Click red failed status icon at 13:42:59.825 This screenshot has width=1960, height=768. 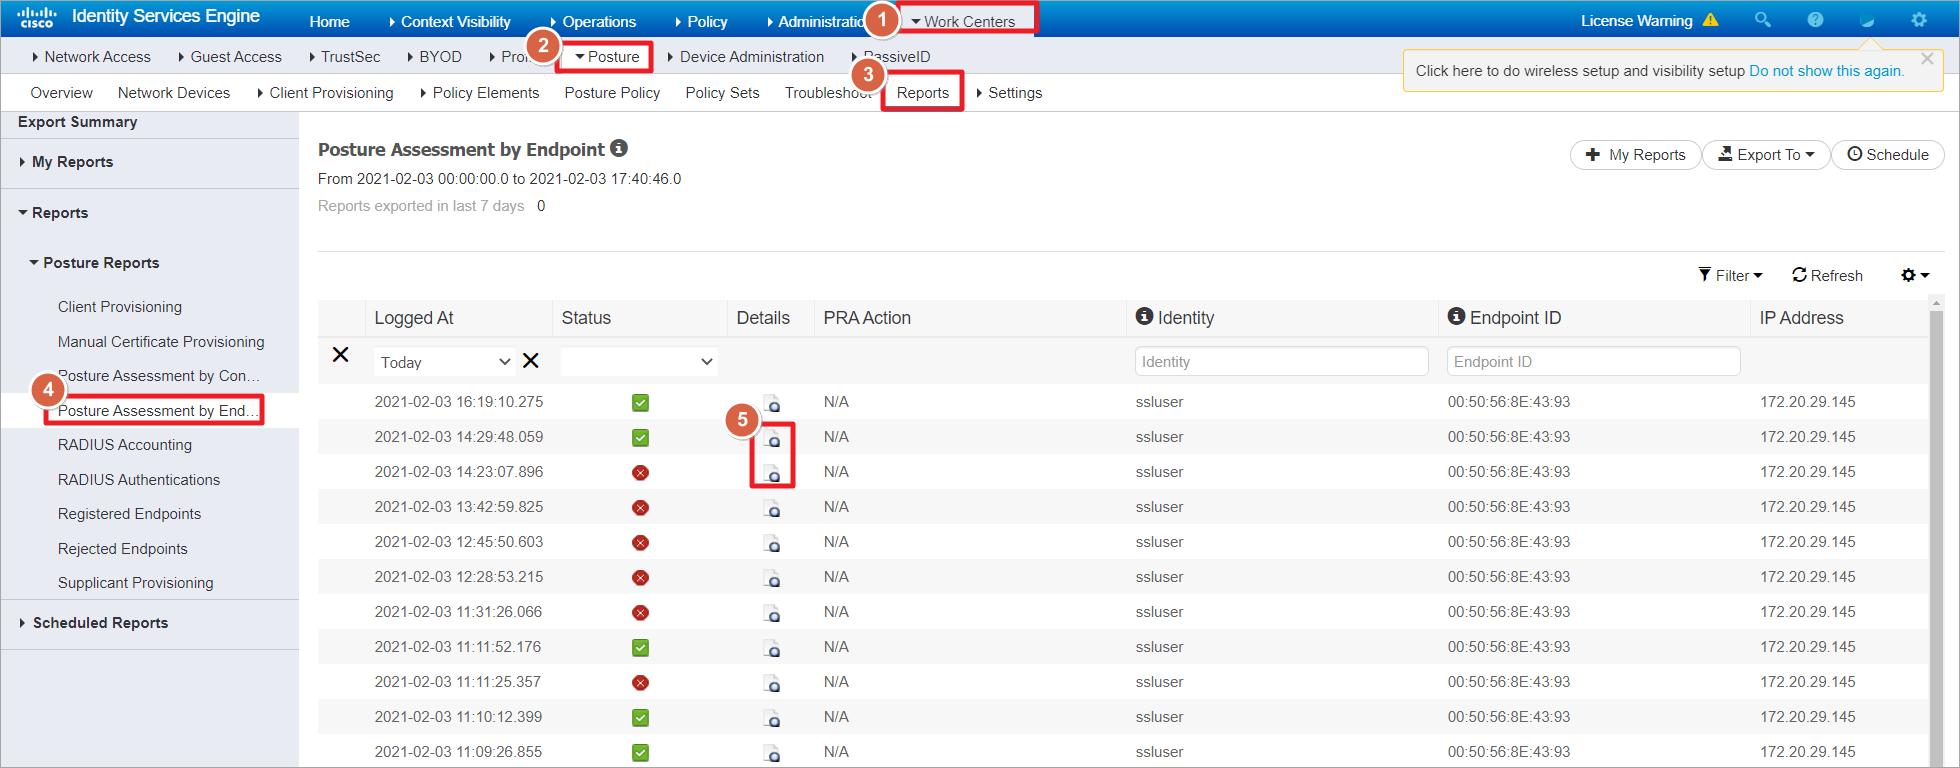tap(641, 508)
